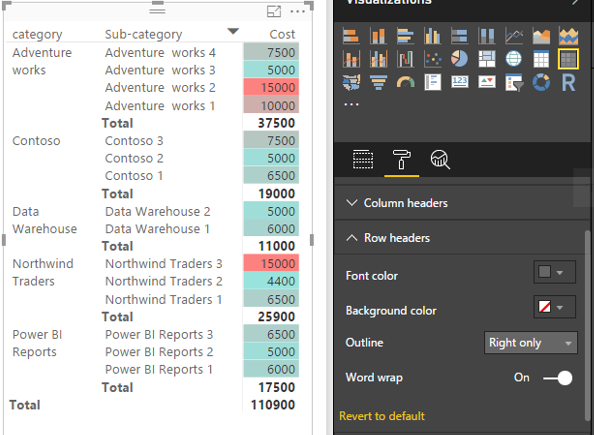Select the 'Power BI Reports 1' row label

tap(159, 369)
